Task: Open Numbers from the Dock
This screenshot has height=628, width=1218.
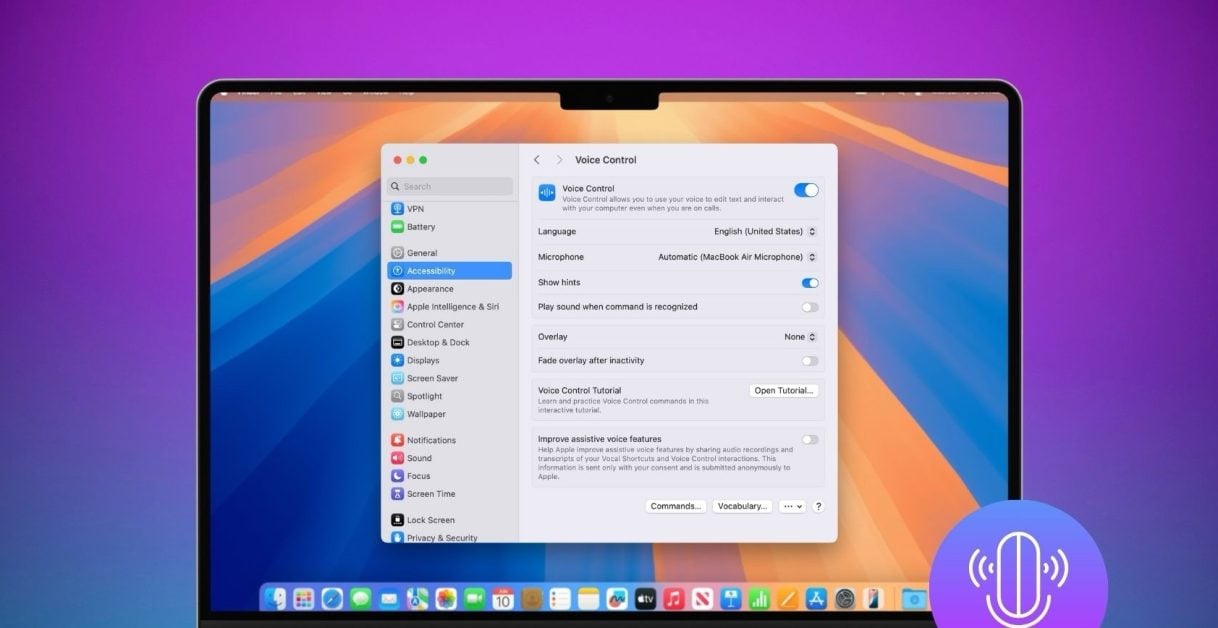Action: click(759, 599)
